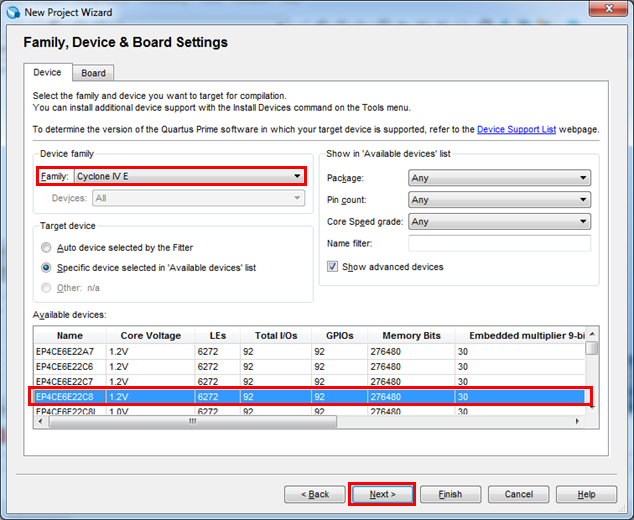The width and height of the screenshot is (634, 520).
Task: Open the Device Support List link
Action: click(x=516, y=129)
